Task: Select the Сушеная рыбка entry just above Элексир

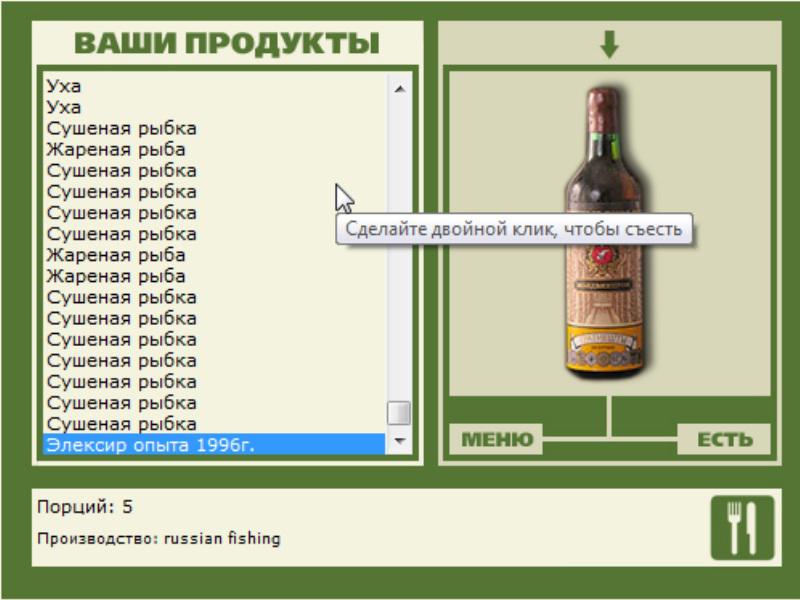Action: coord(214,423)
